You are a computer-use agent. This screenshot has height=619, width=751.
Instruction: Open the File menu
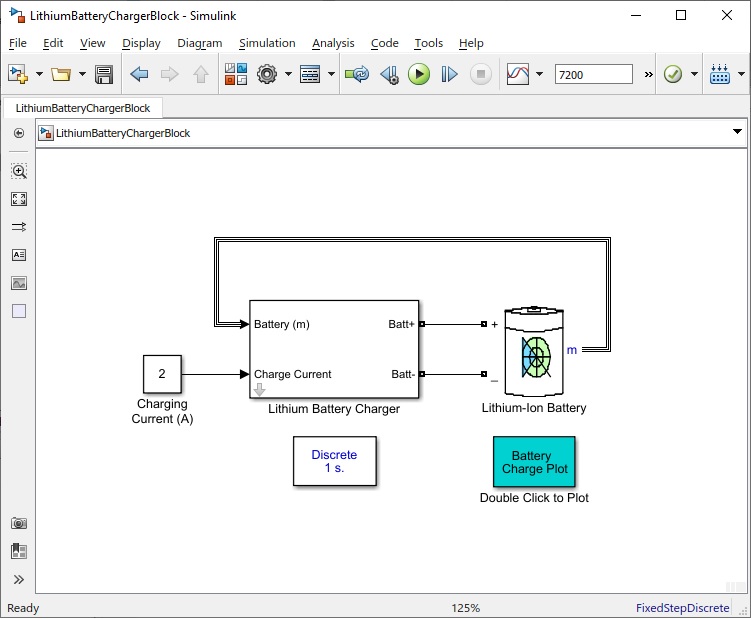pyautogui.click(x=18, y=43)
